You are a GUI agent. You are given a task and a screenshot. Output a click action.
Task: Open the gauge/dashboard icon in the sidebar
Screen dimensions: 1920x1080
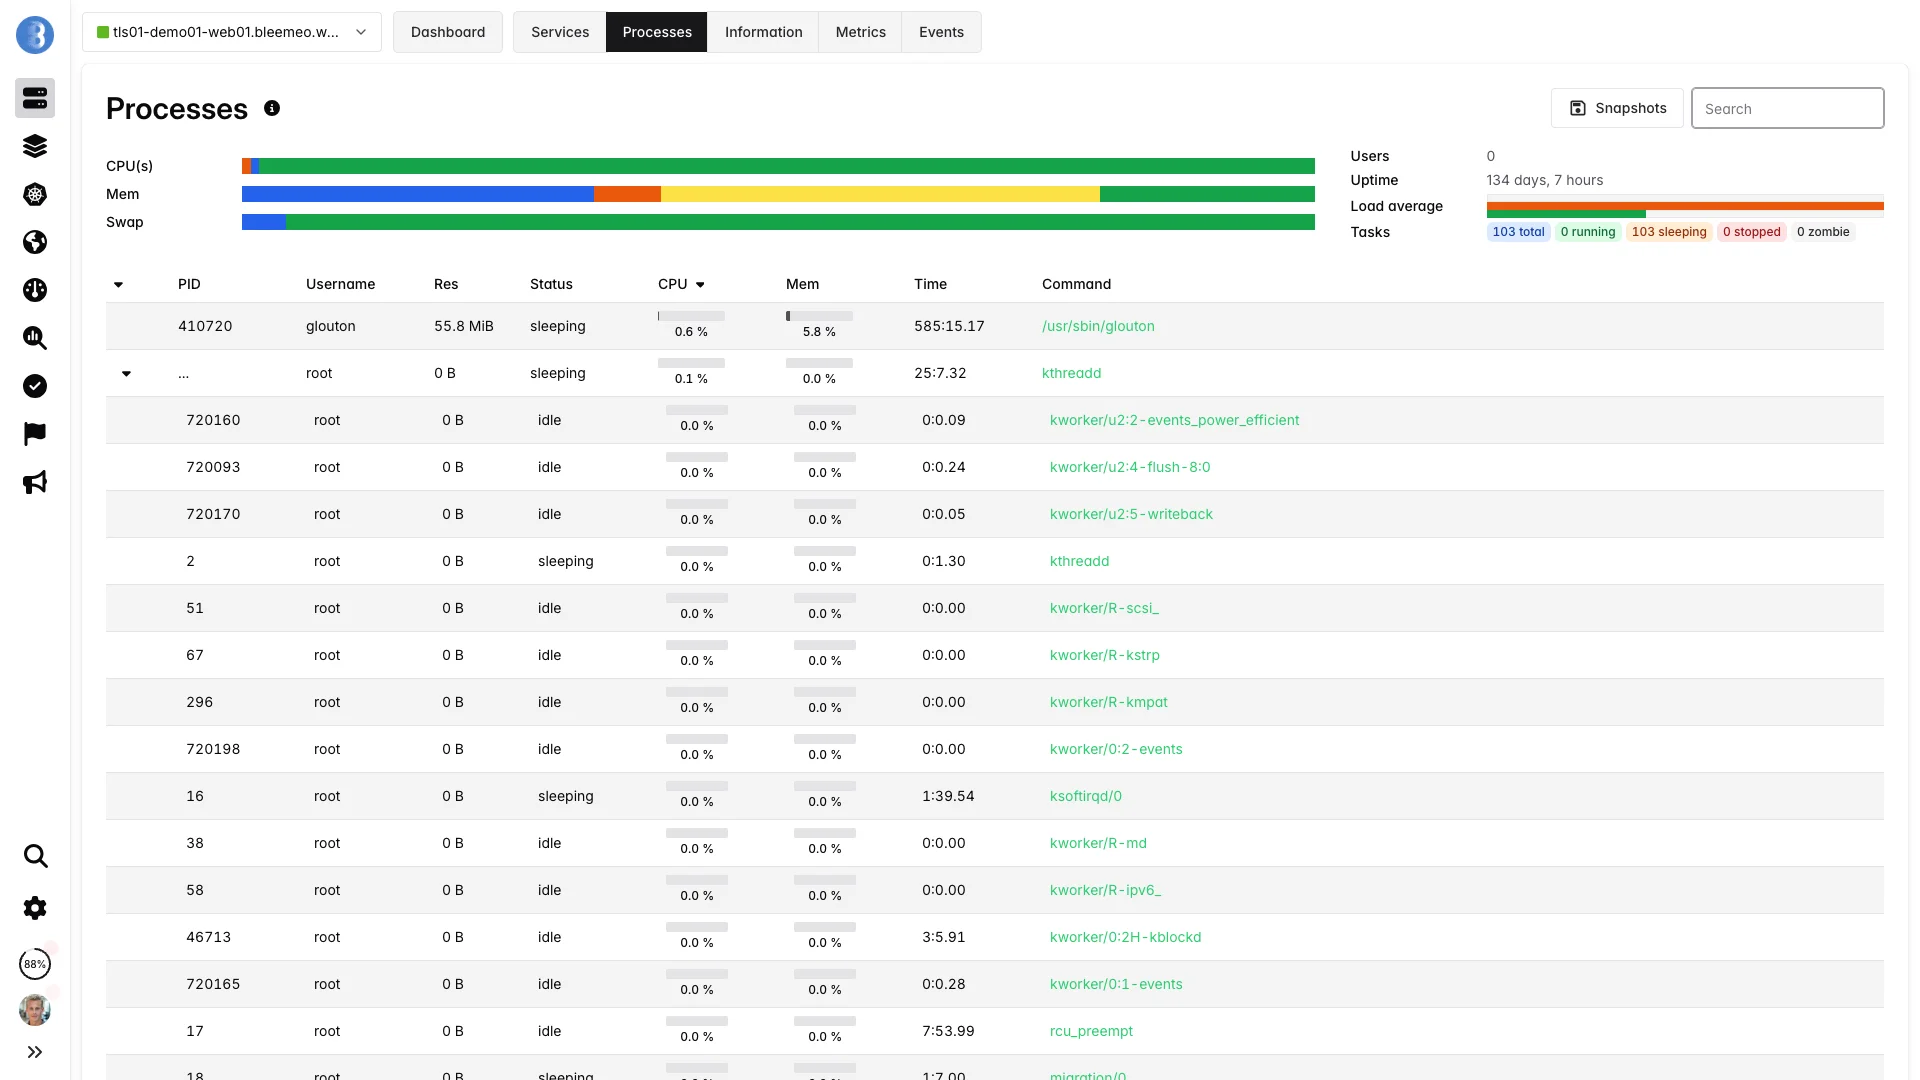tap(35, 290)
